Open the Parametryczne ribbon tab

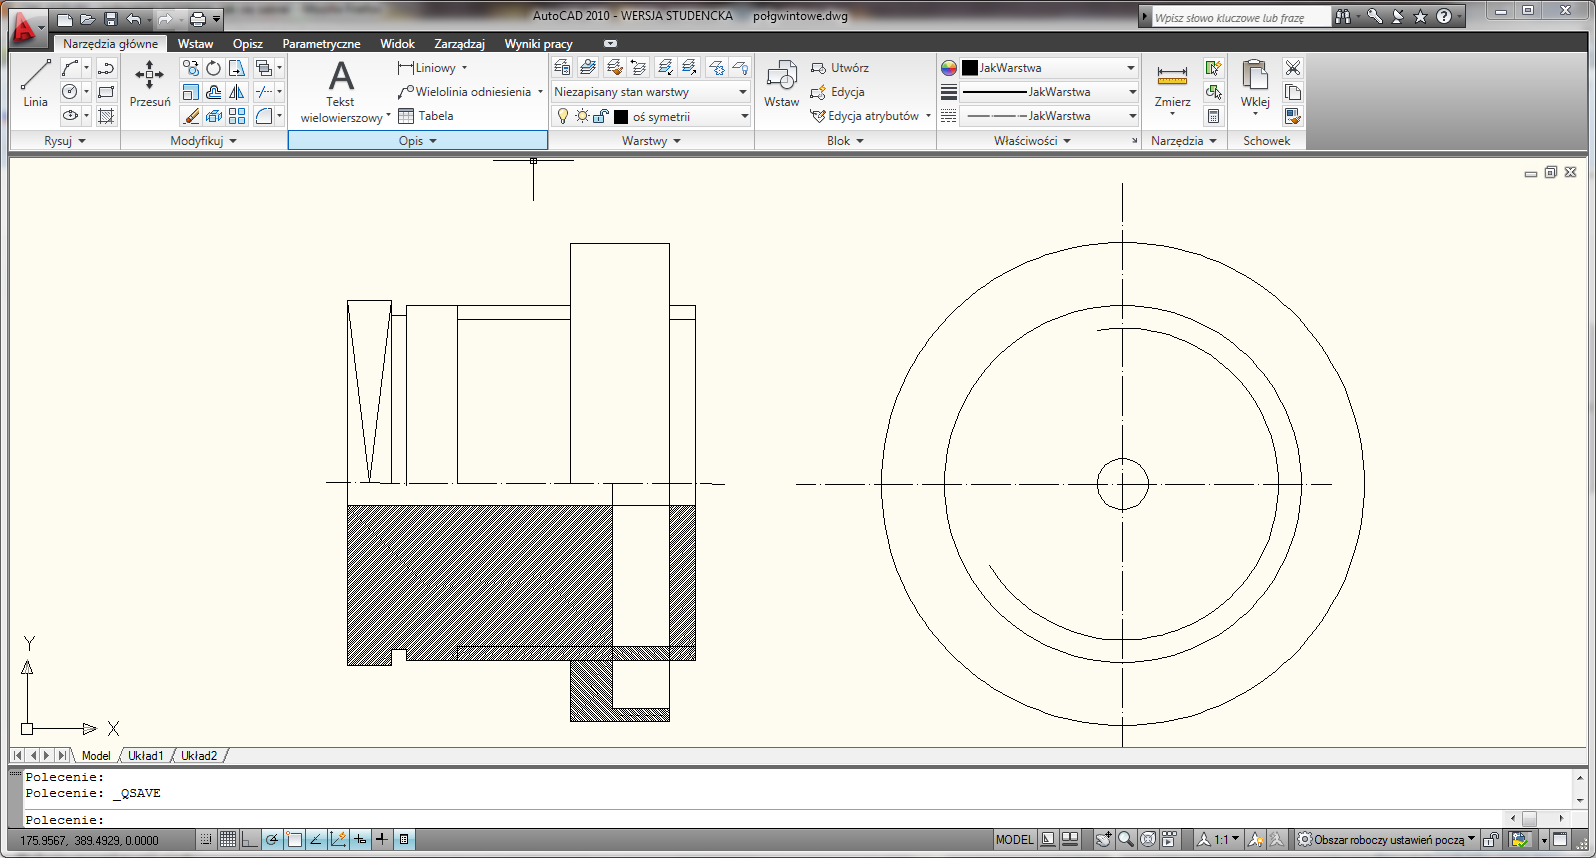click(321, 44)
